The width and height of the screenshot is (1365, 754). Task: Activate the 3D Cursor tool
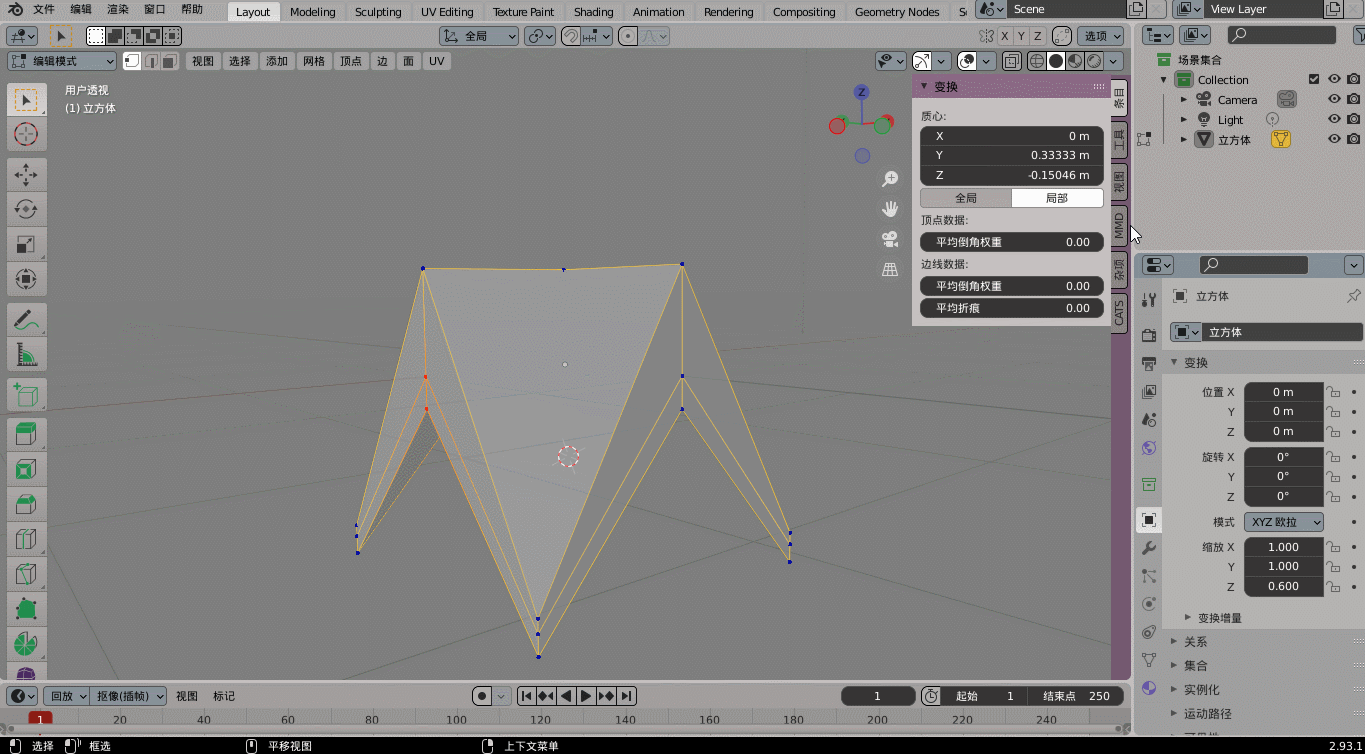(x=27, y=134)
